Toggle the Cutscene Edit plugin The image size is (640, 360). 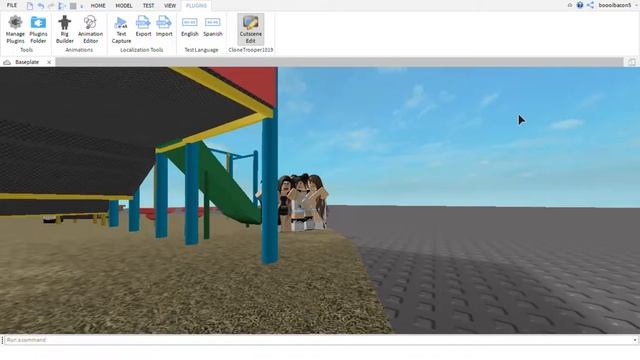point(251,29)
